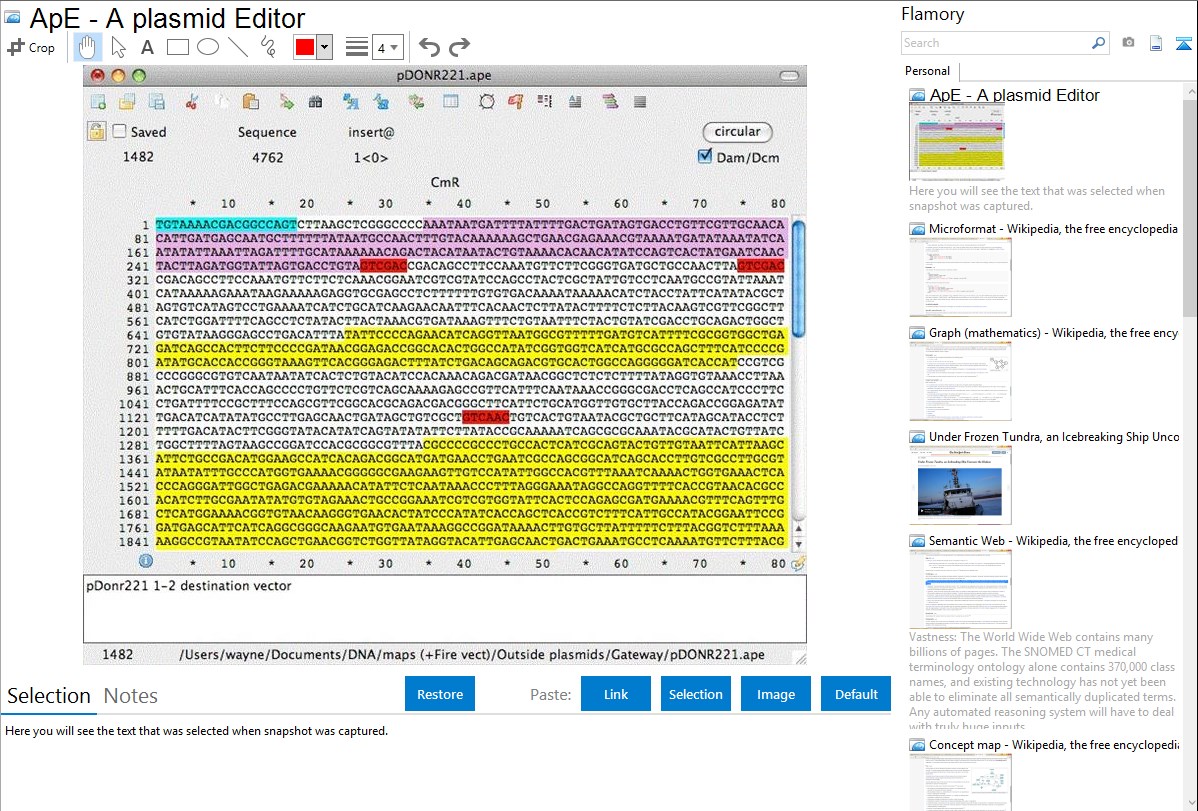This screenshot has height=811, width=1198.
Task: Redo the annotation
Action: pos(459,47)
